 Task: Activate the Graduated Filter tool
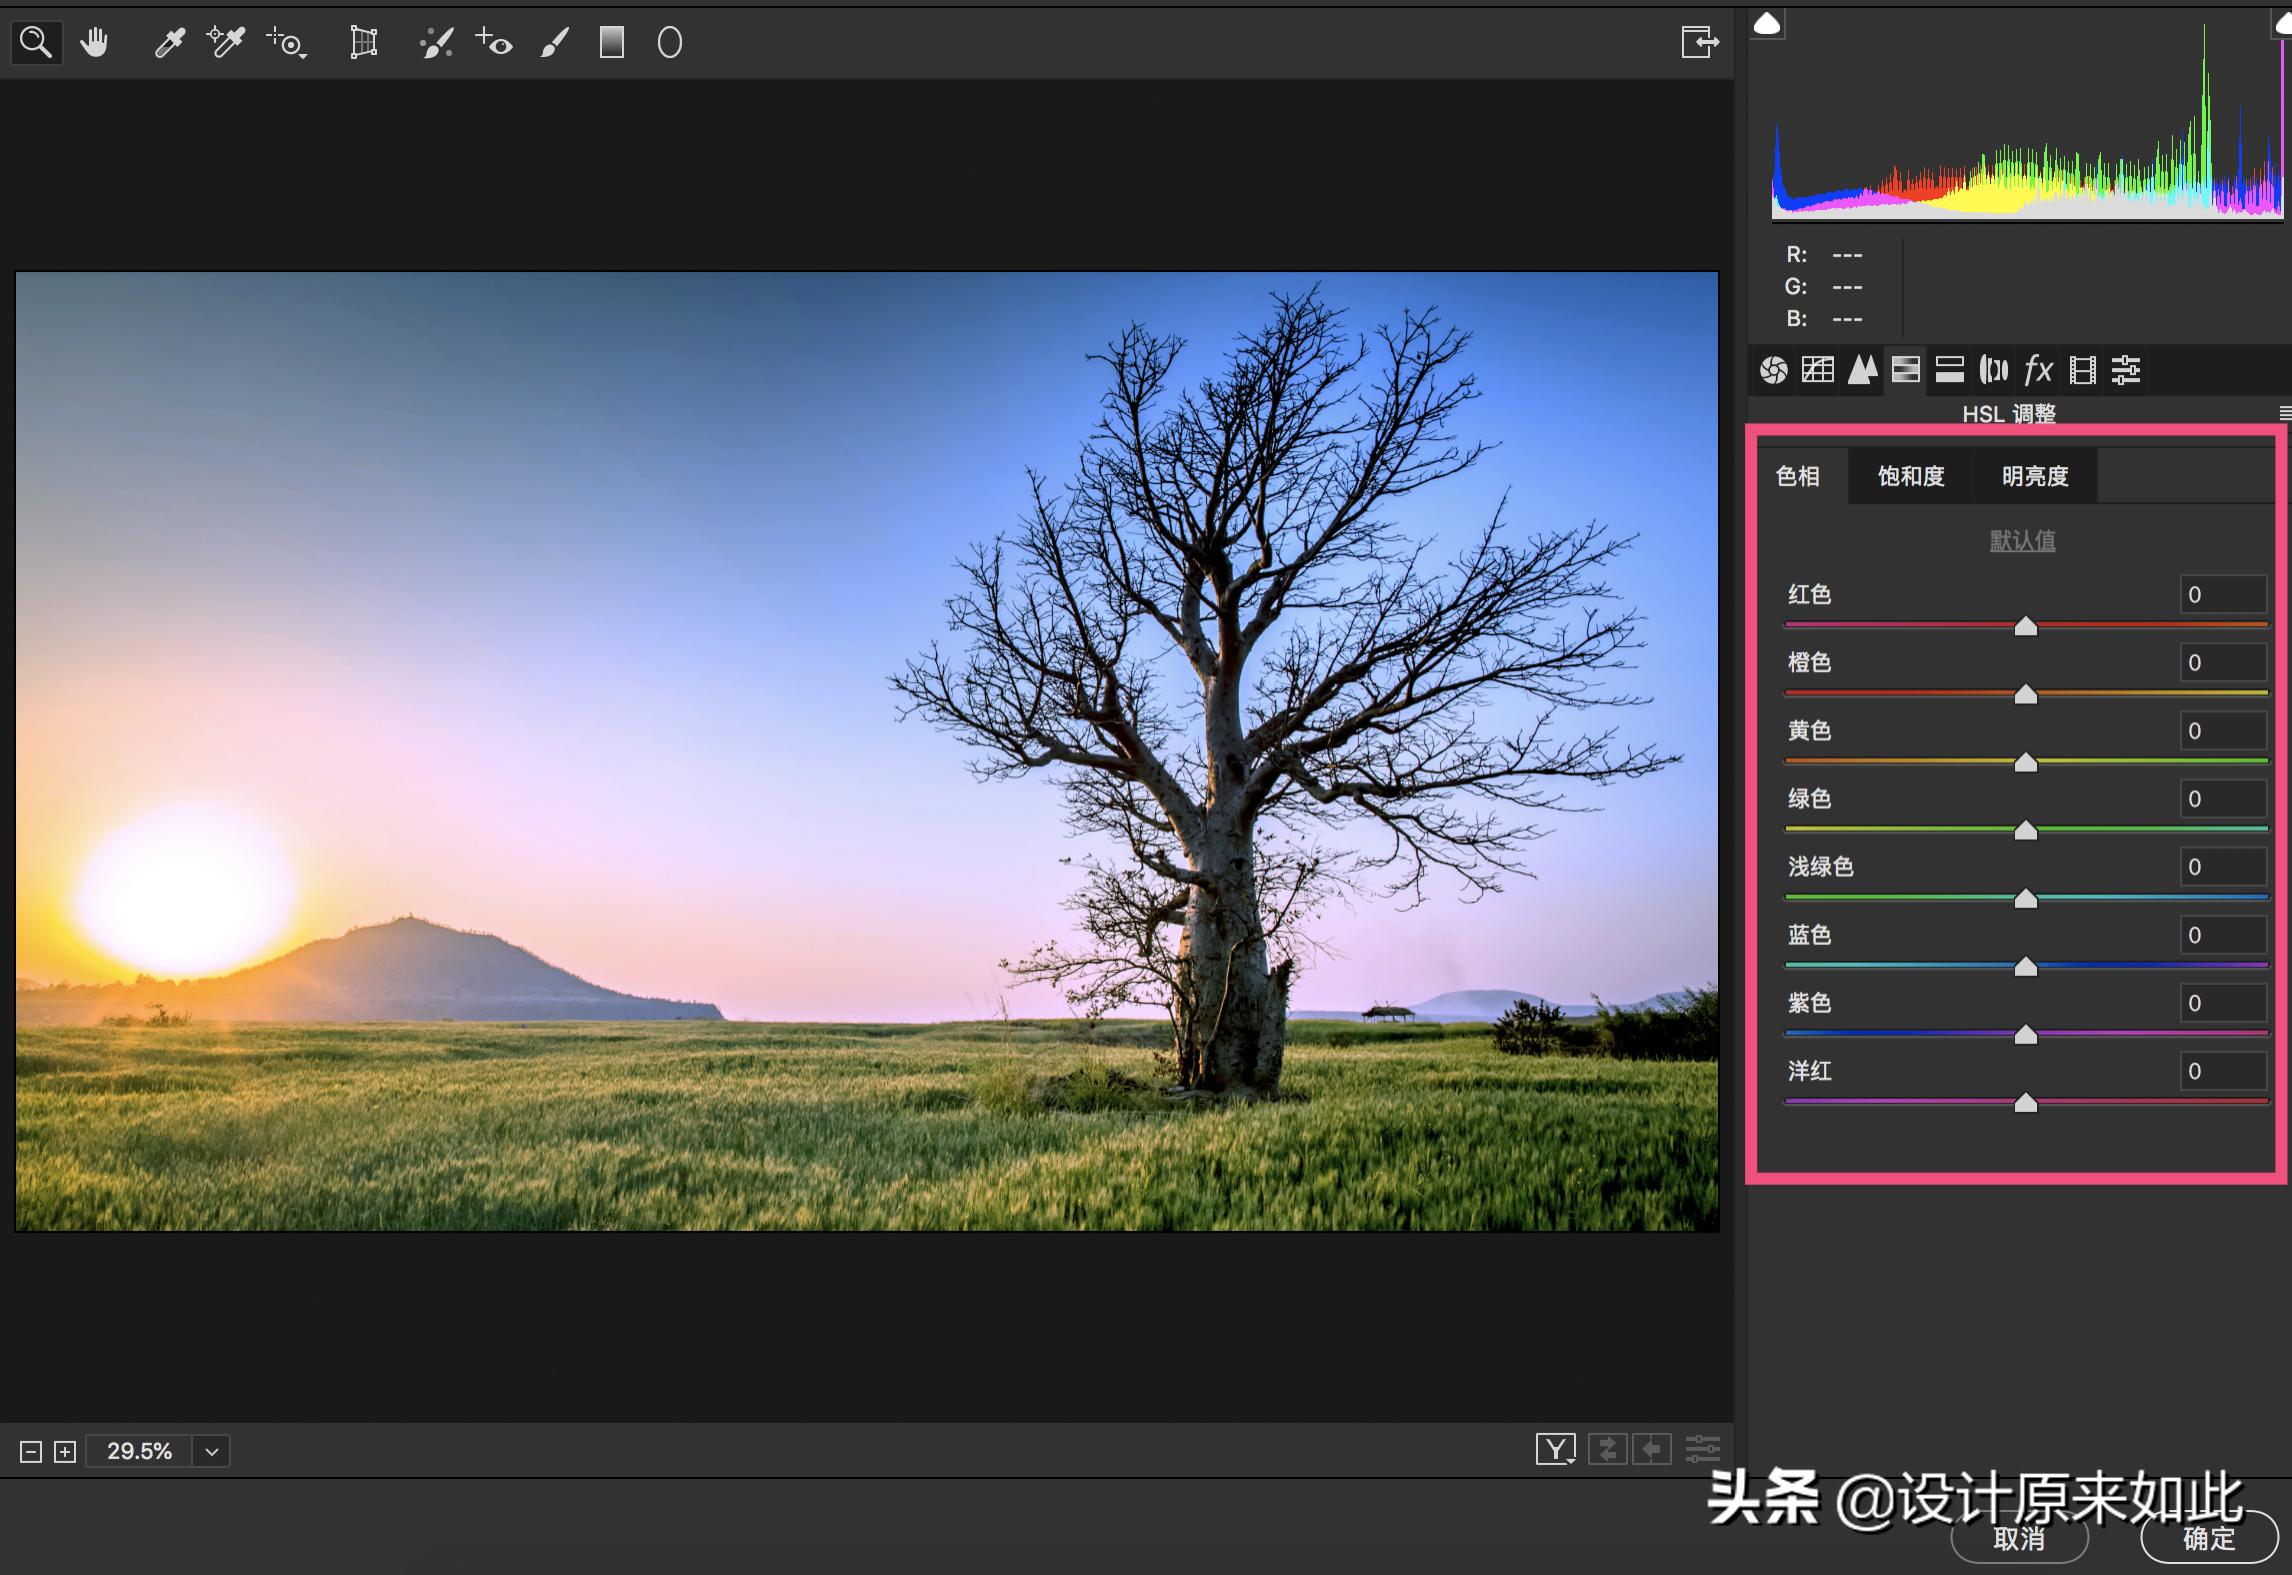611,42
